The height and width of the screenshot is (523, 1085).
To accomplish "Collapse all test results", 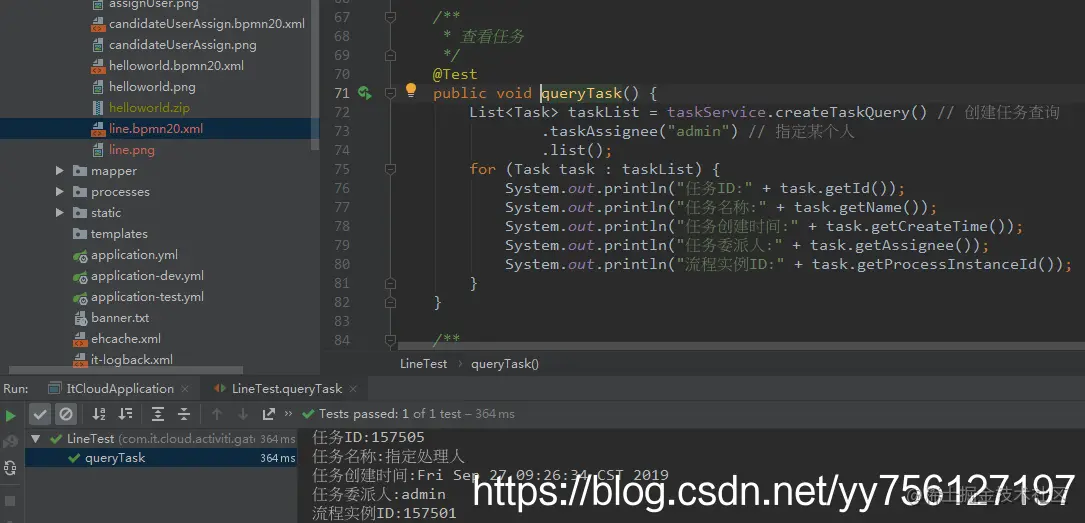I will [x=183, y=414].
